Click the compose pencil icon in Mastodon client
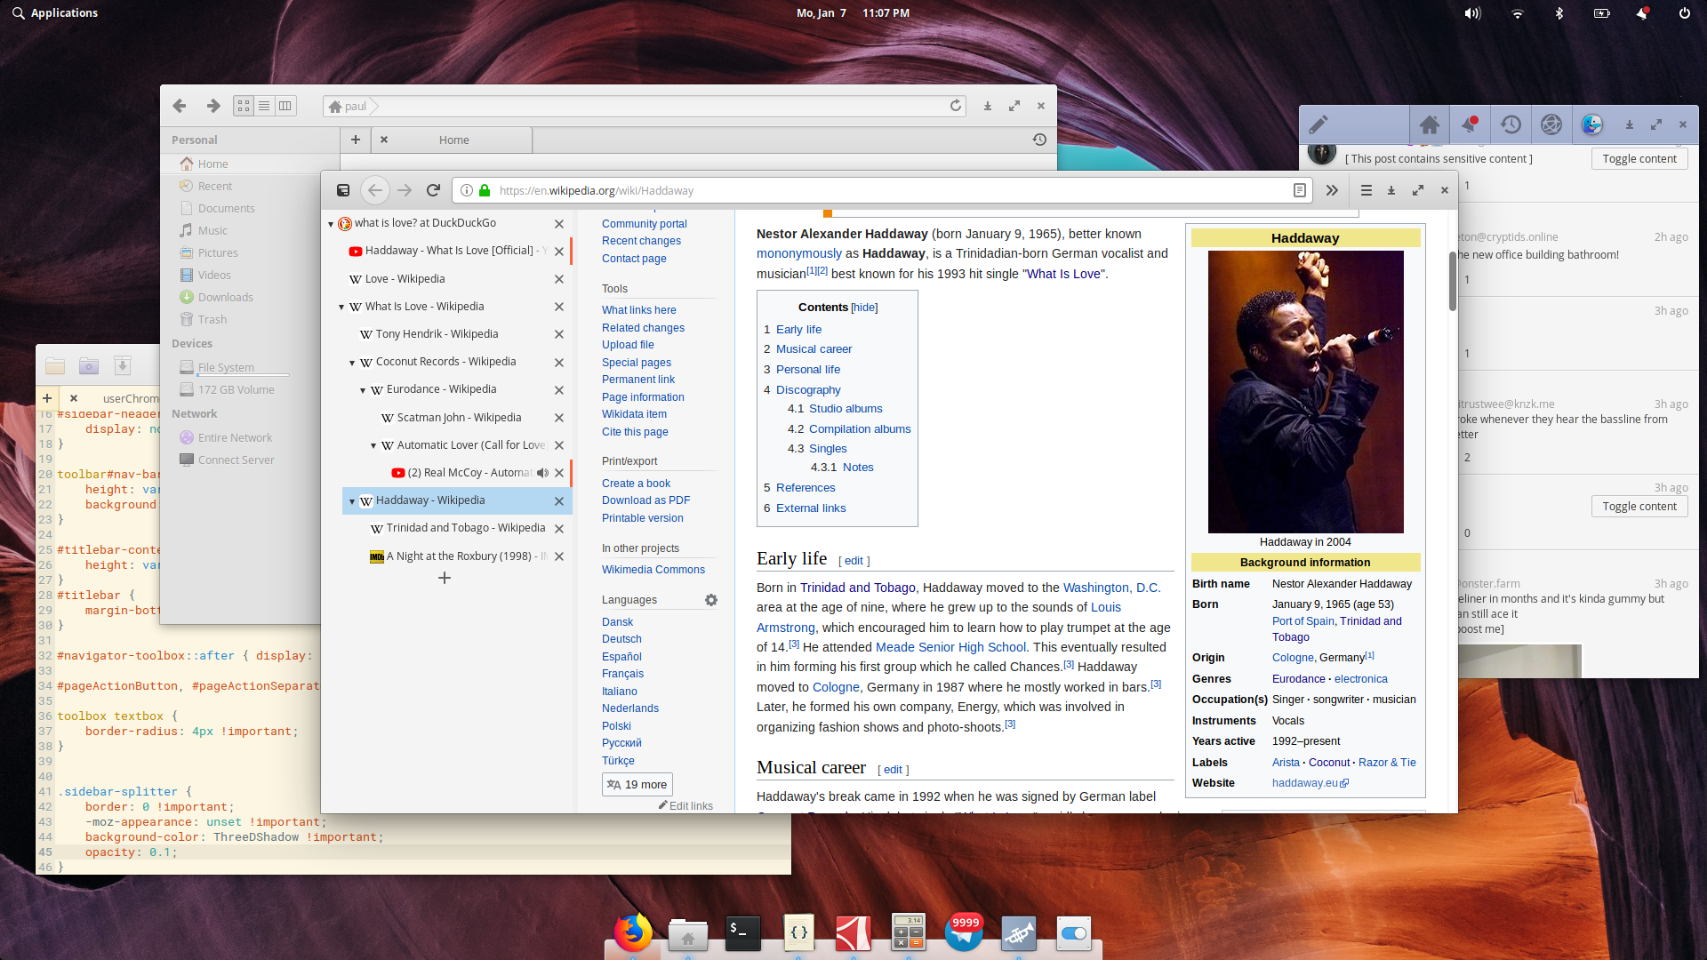 coord(1318,125)
